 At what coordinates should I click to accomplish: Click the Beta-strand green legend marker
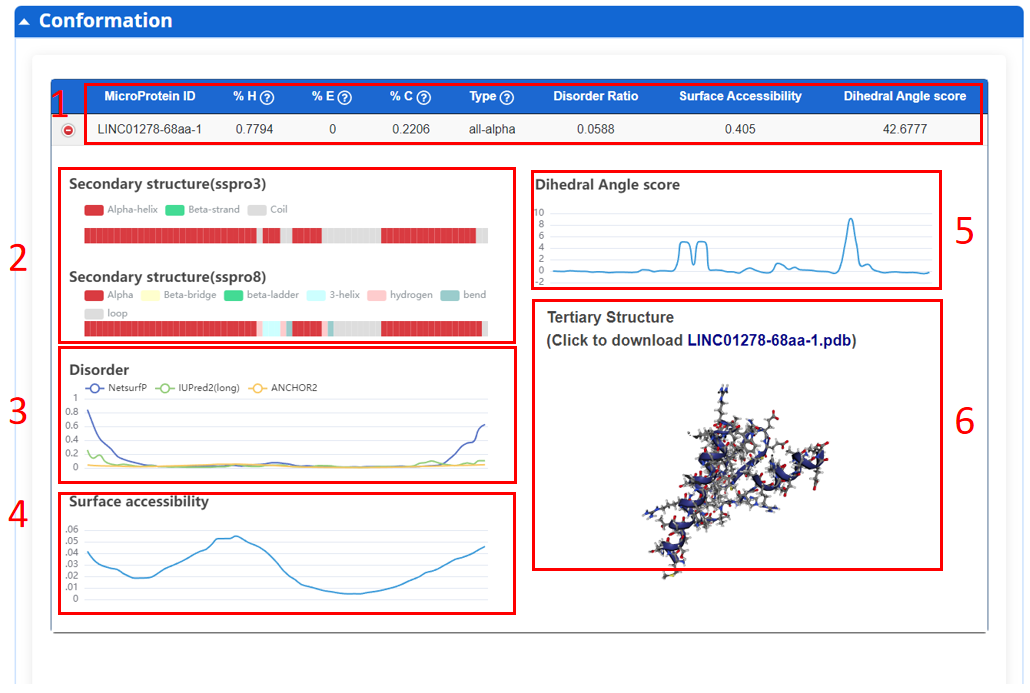175,210
